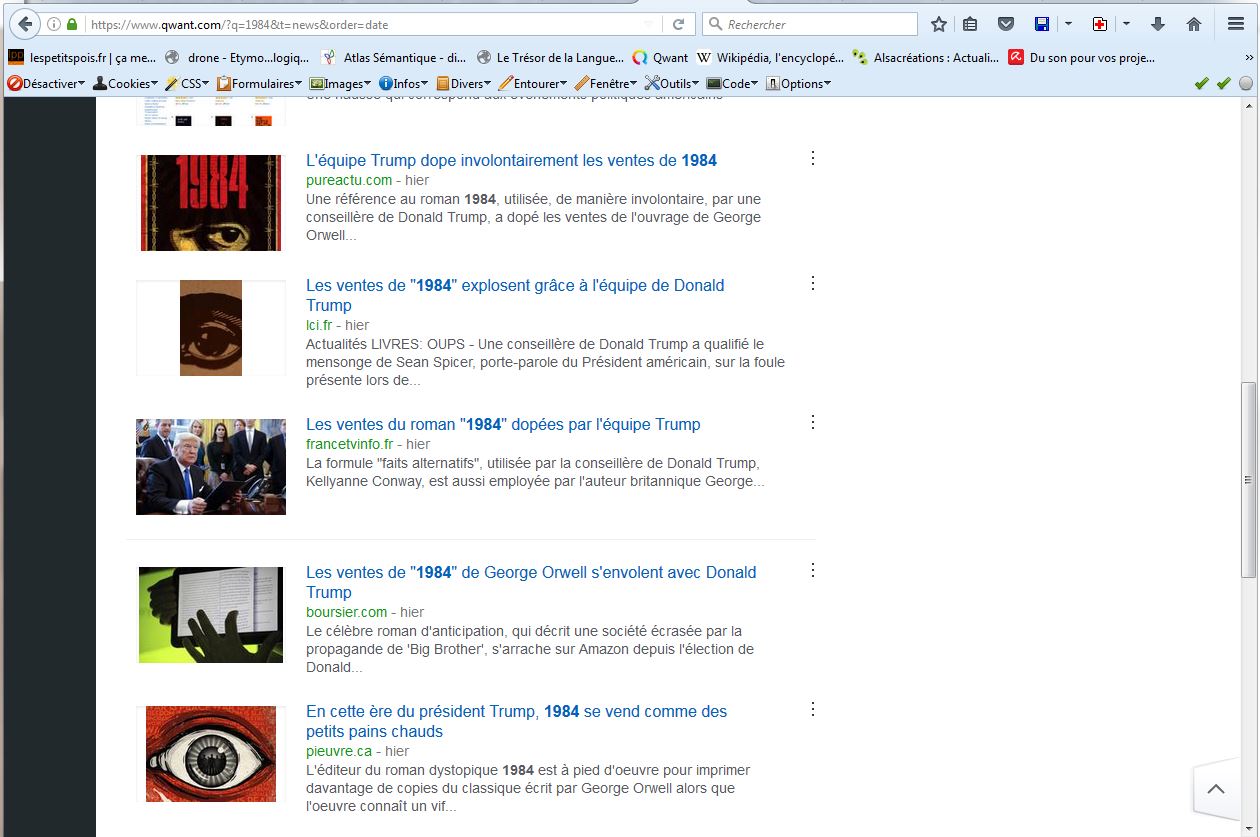Expand the Cookies dropdown in developer toolbar
This screenshot has height=837, width=1260.
[x=127, y=84]
